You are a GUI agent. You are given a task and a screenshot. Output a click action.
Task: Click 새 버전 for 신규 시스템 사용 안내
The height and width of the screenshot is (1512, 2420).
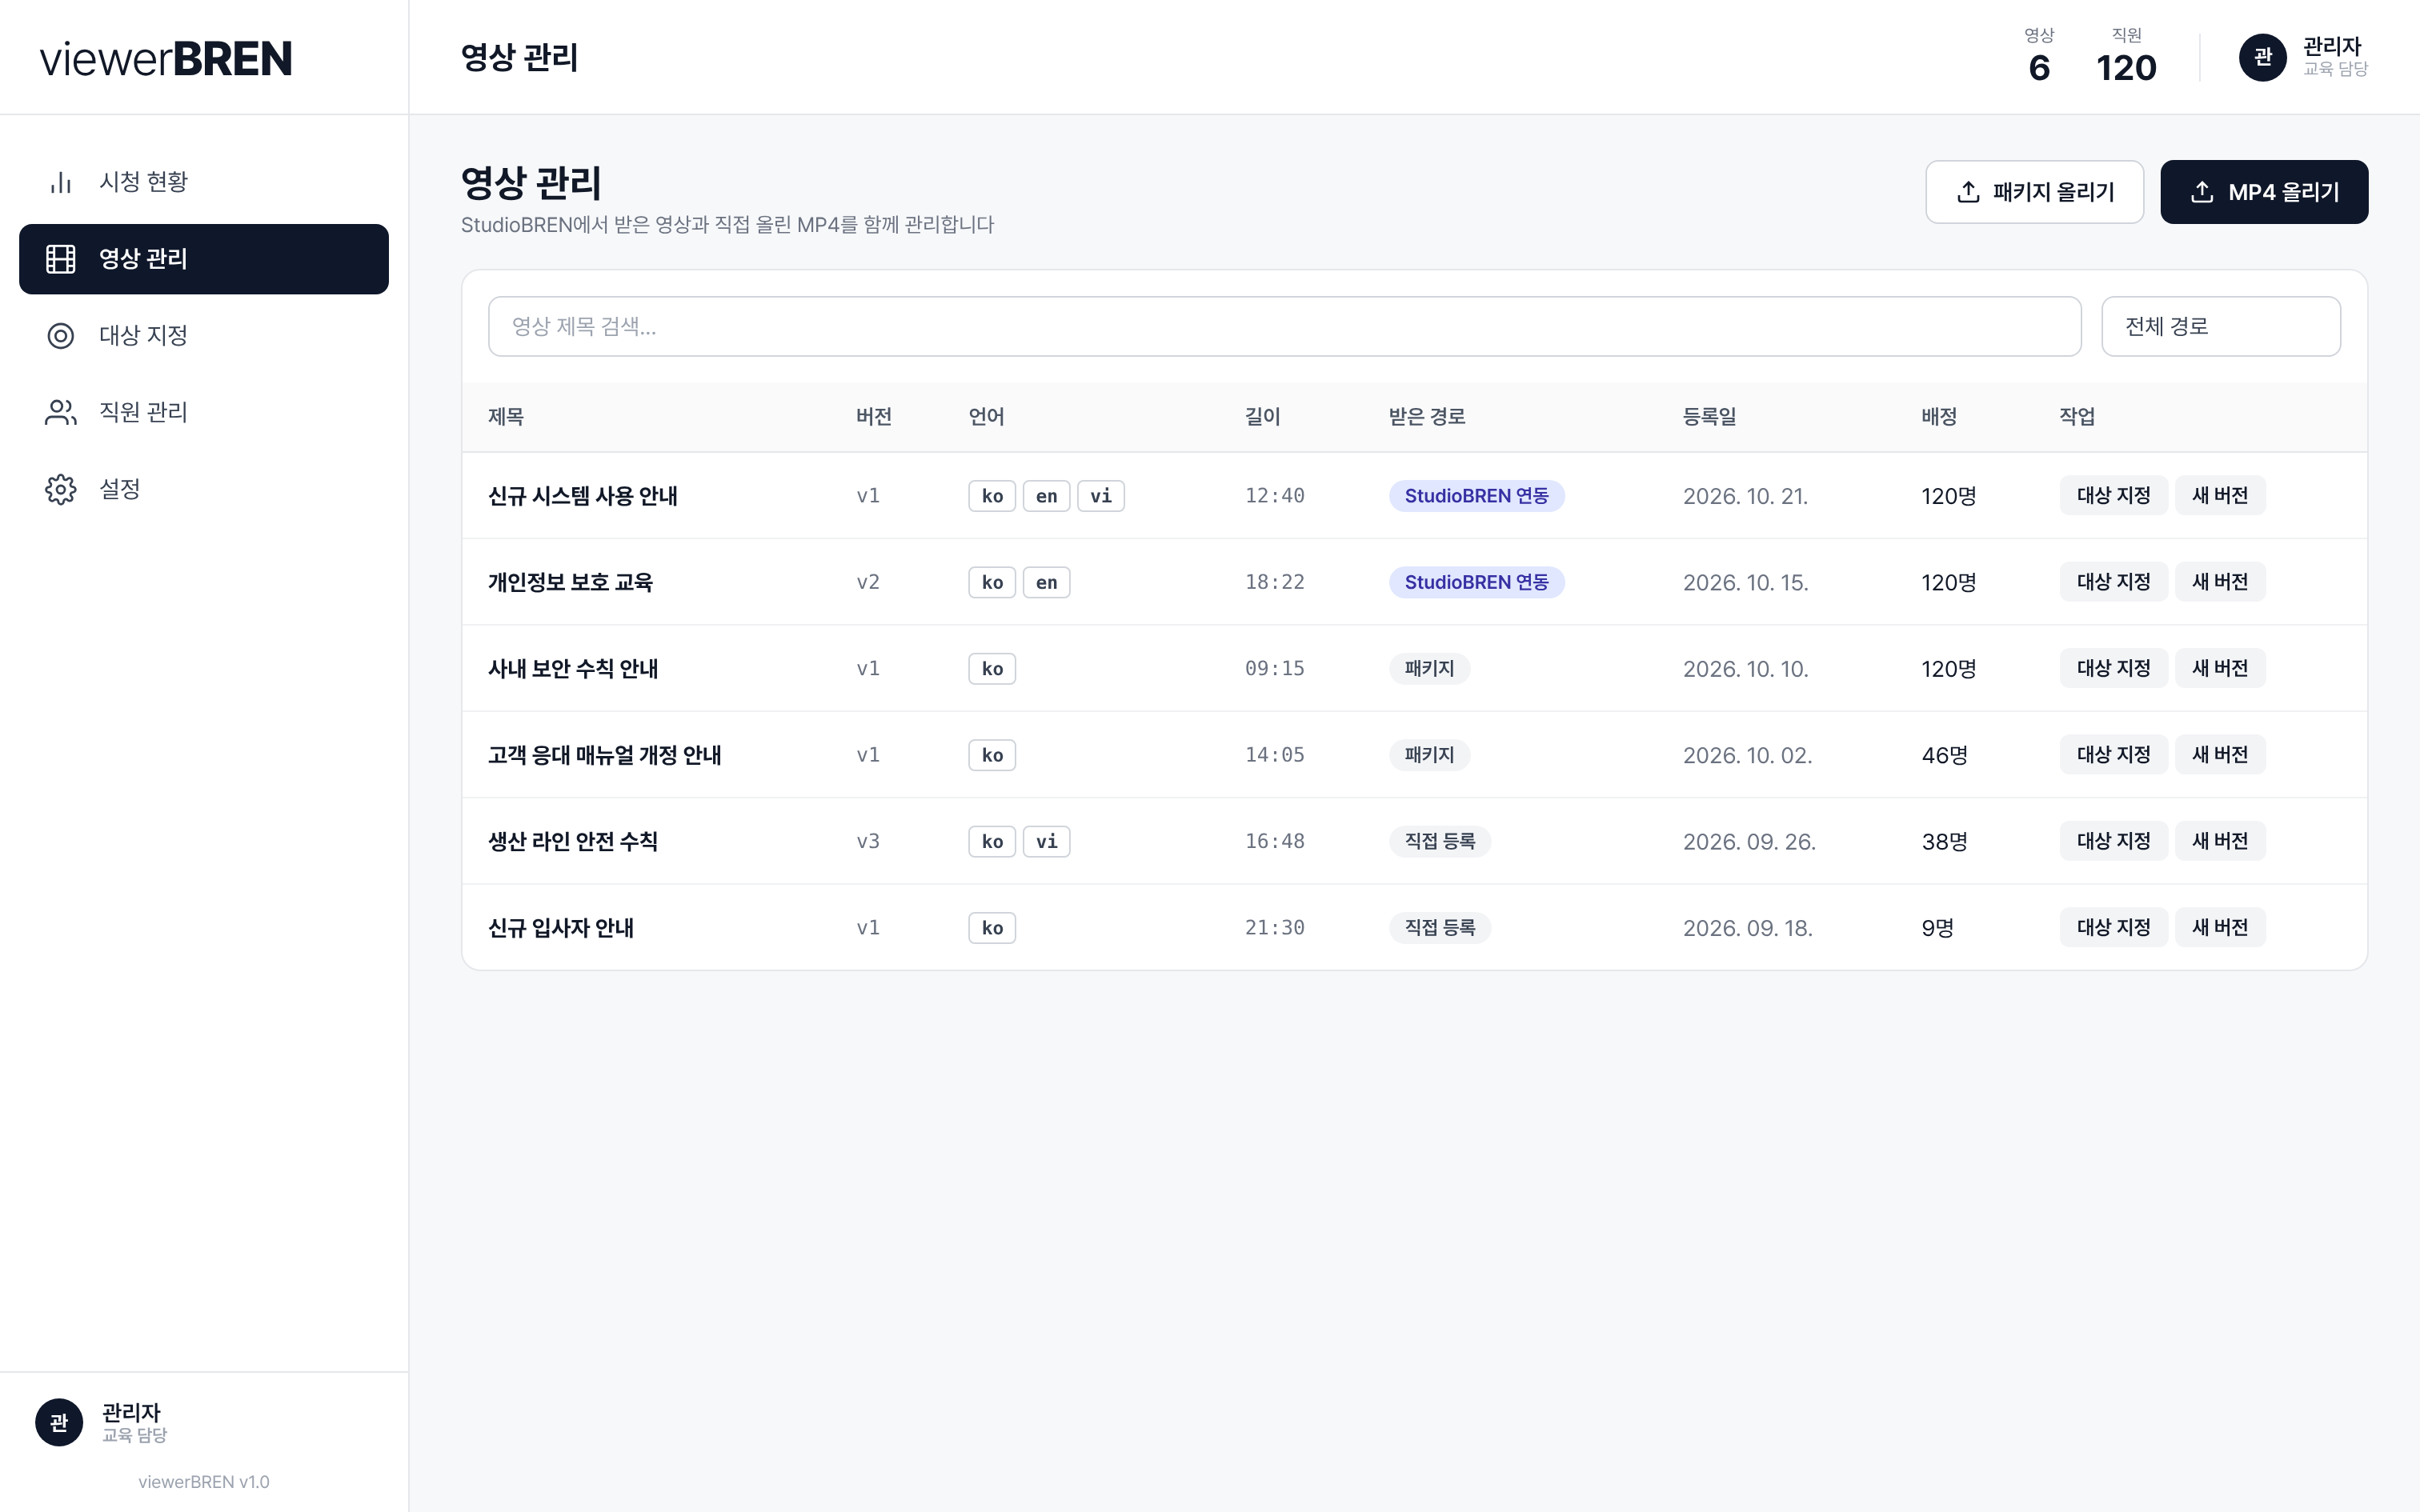[x=2219, y=495]
